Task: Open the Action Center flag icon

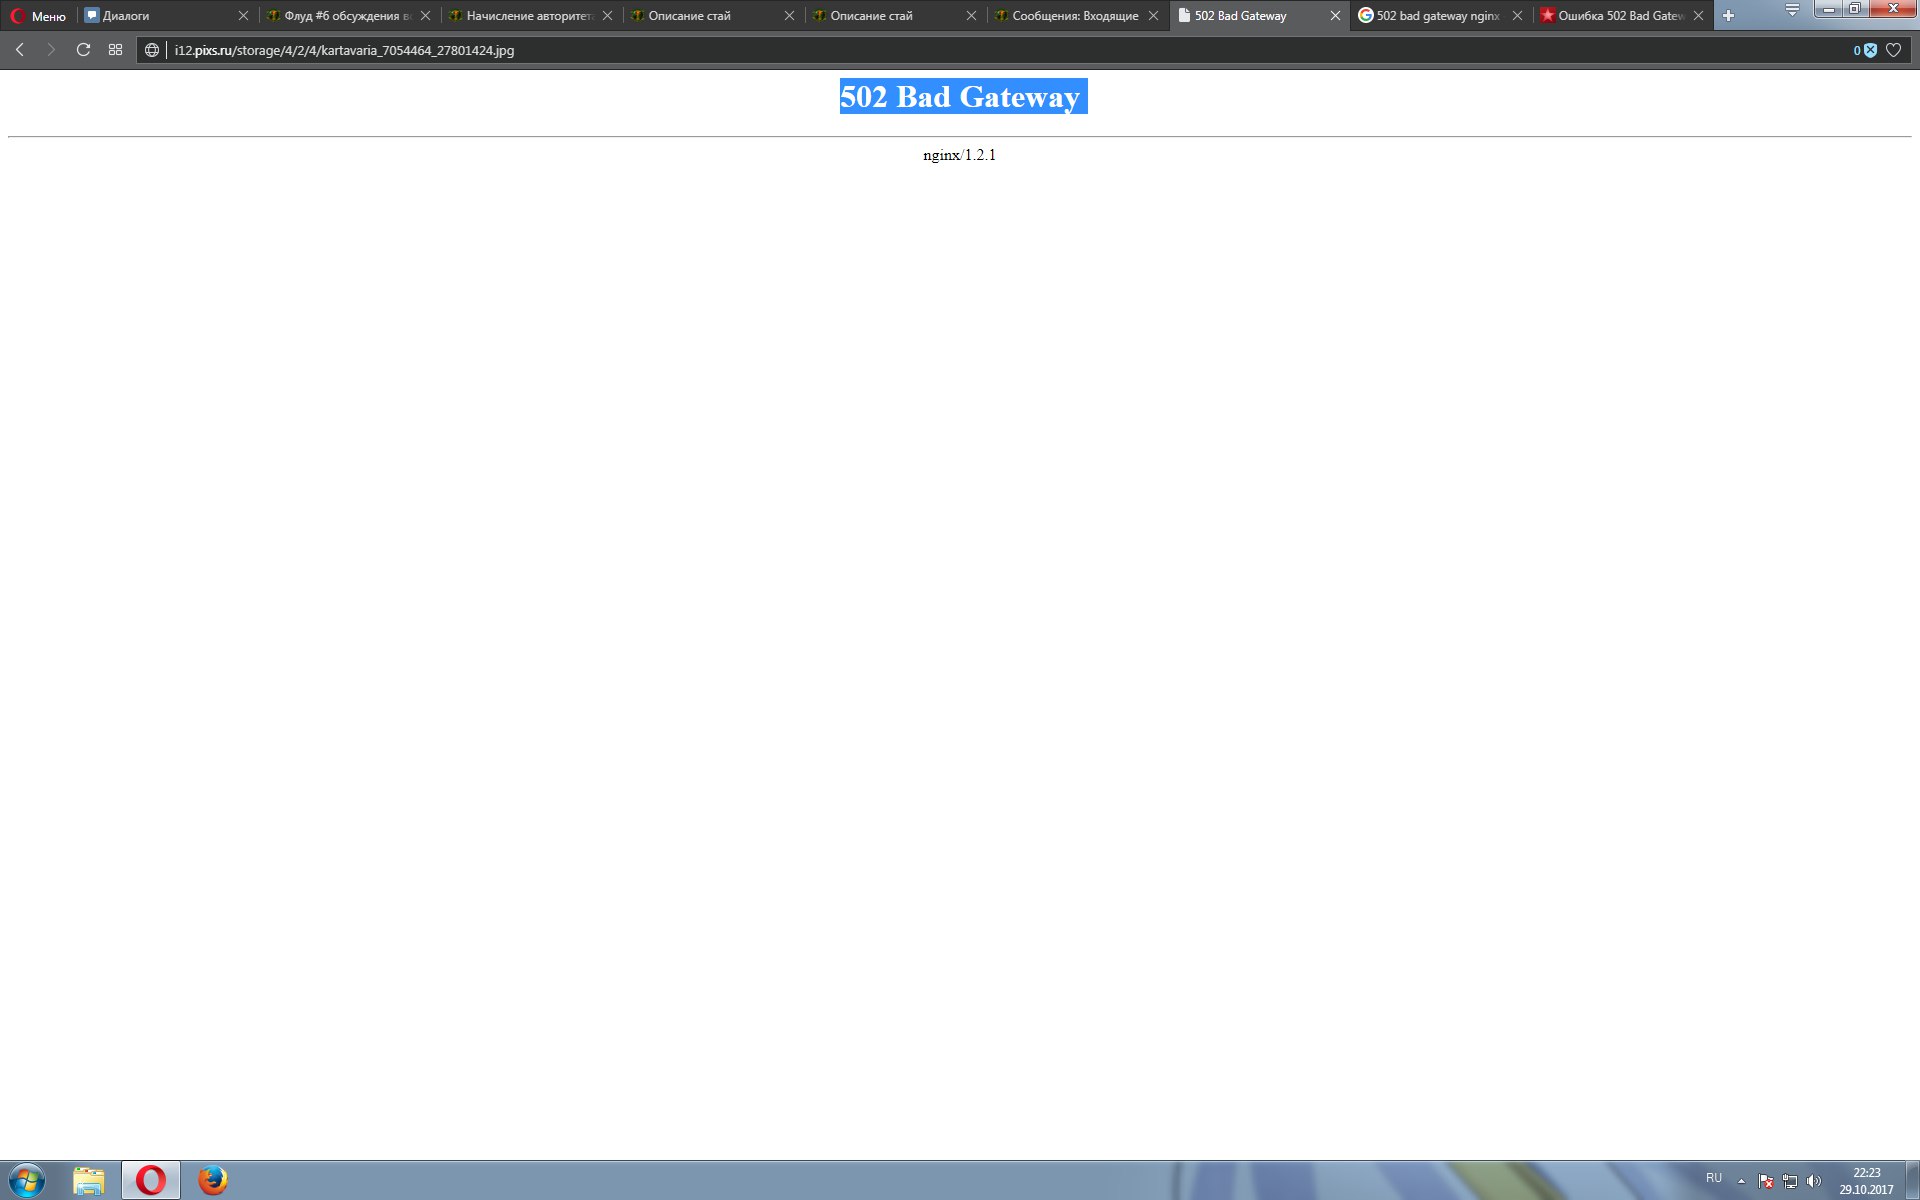Action: (x=1766, y=1181)
